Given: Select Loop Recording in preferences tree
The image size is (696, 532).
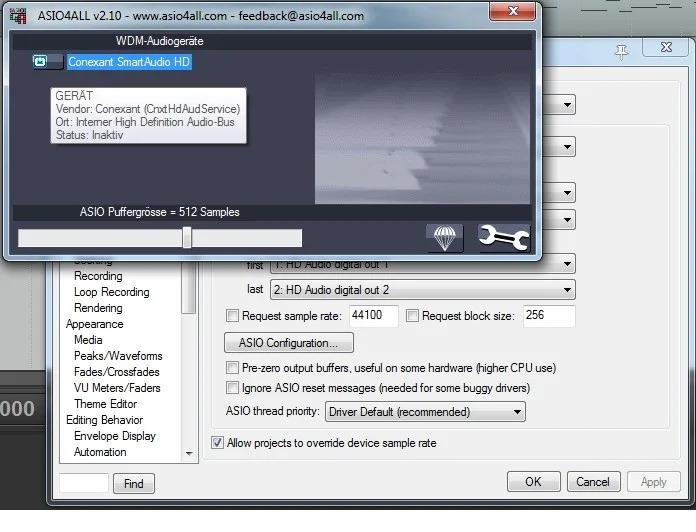Looking at the screenshot, I should pos(111,292).
